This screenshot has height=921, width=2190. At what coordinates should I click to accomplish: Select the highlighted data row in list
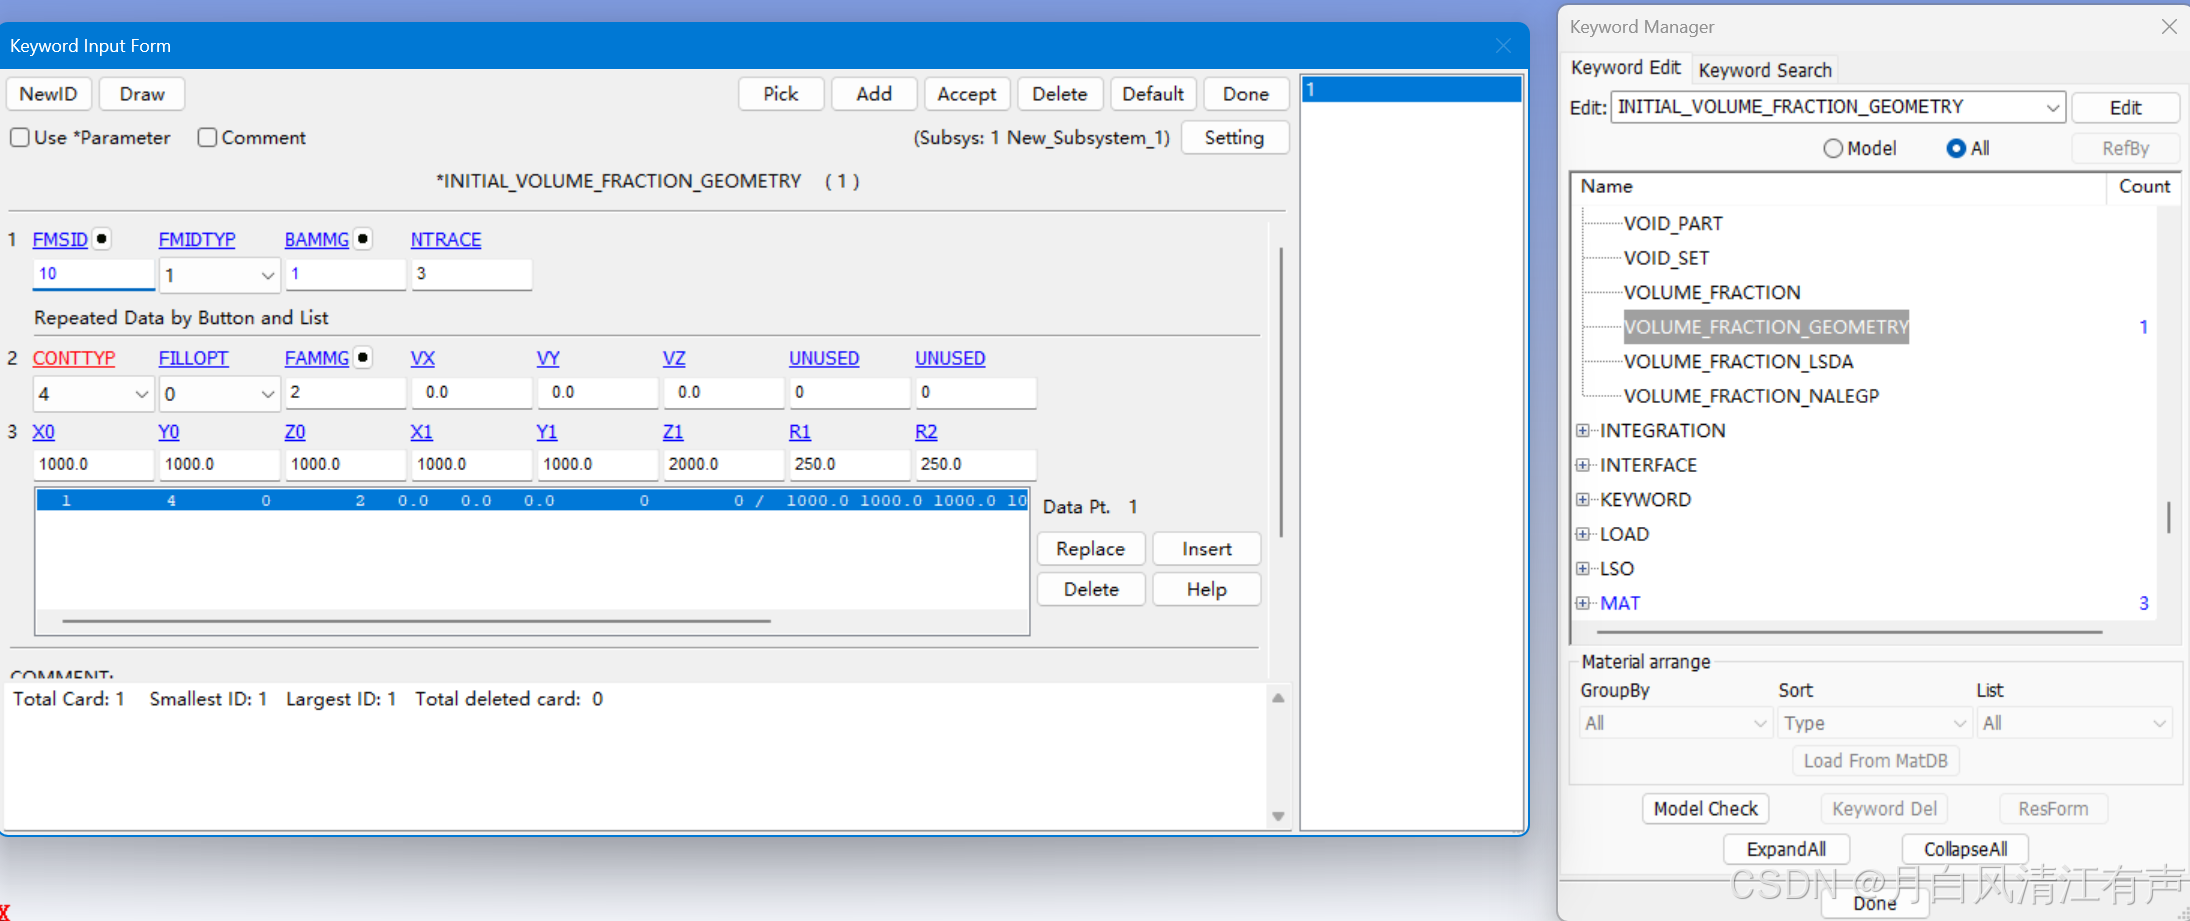coord(532,500)
